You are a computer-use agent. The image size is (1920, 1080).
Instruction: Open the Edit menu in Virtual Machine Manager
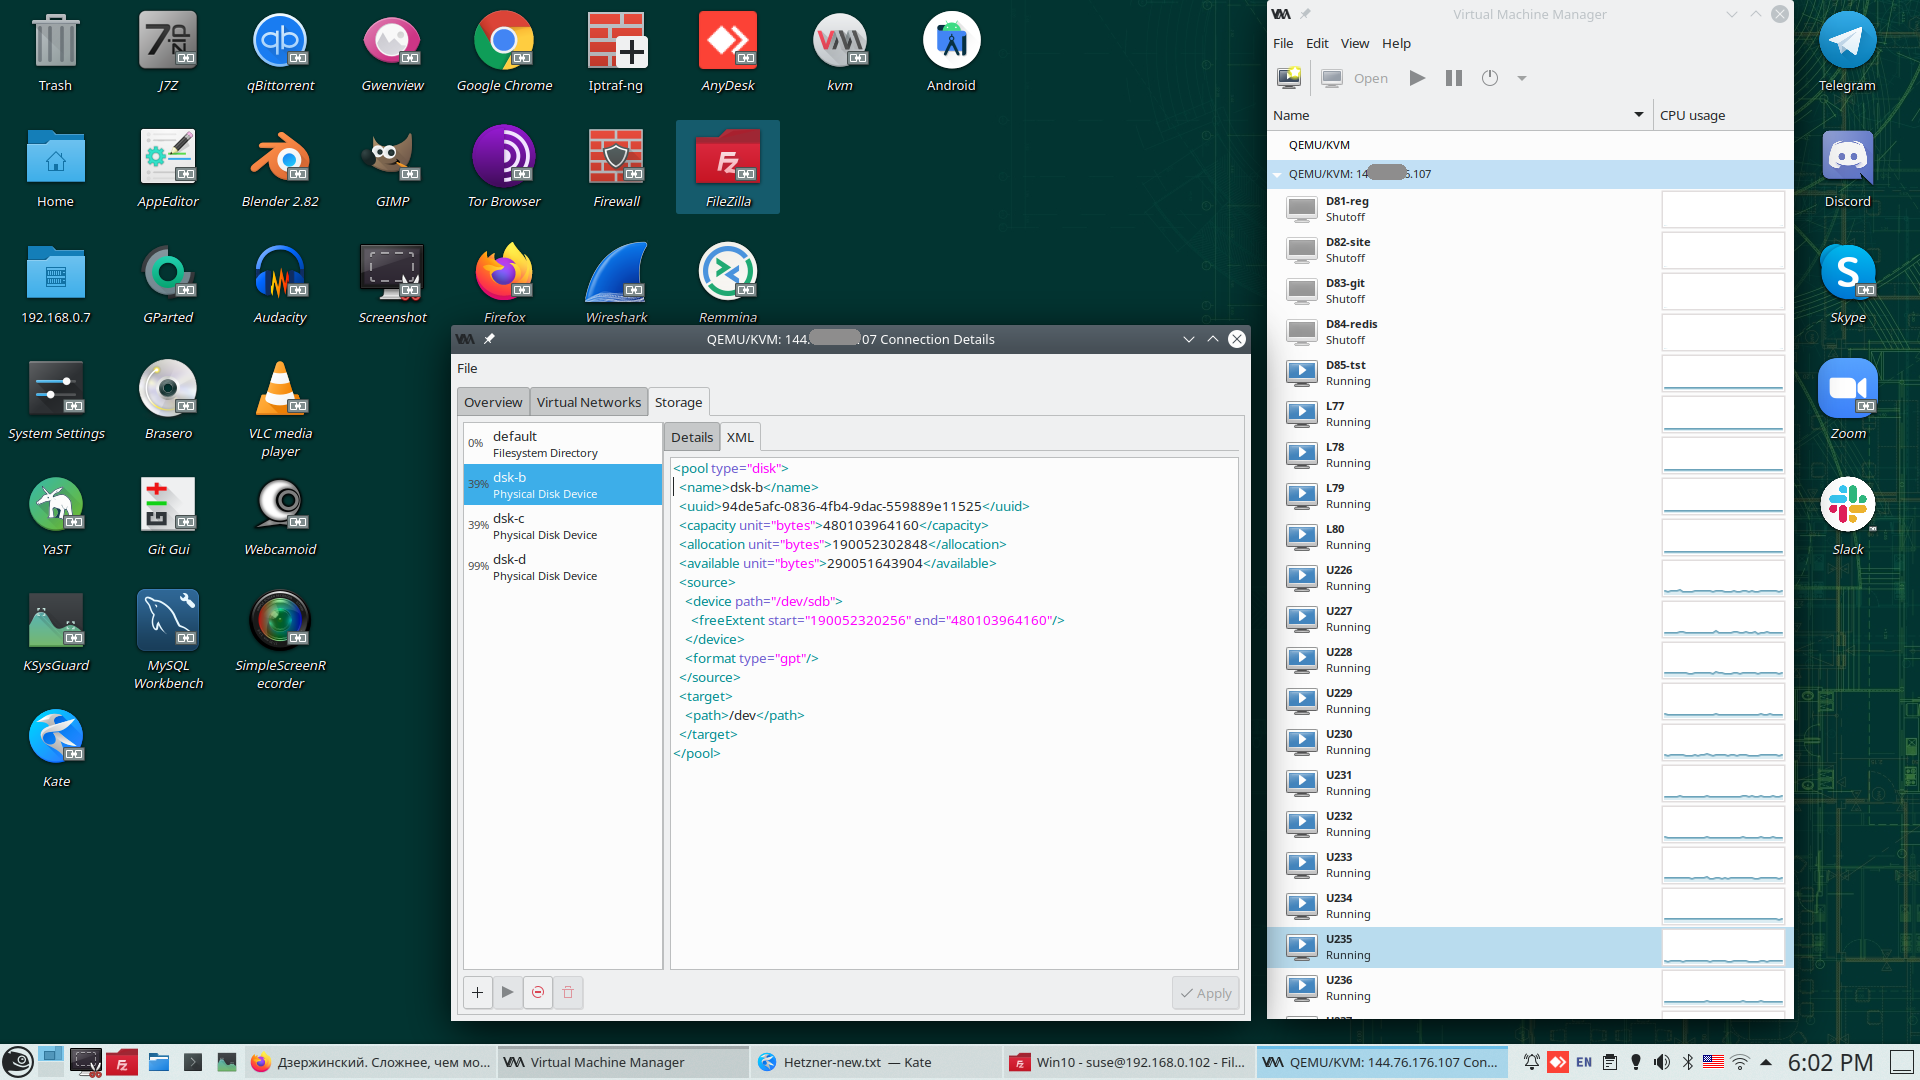(x=1317, y=43)
